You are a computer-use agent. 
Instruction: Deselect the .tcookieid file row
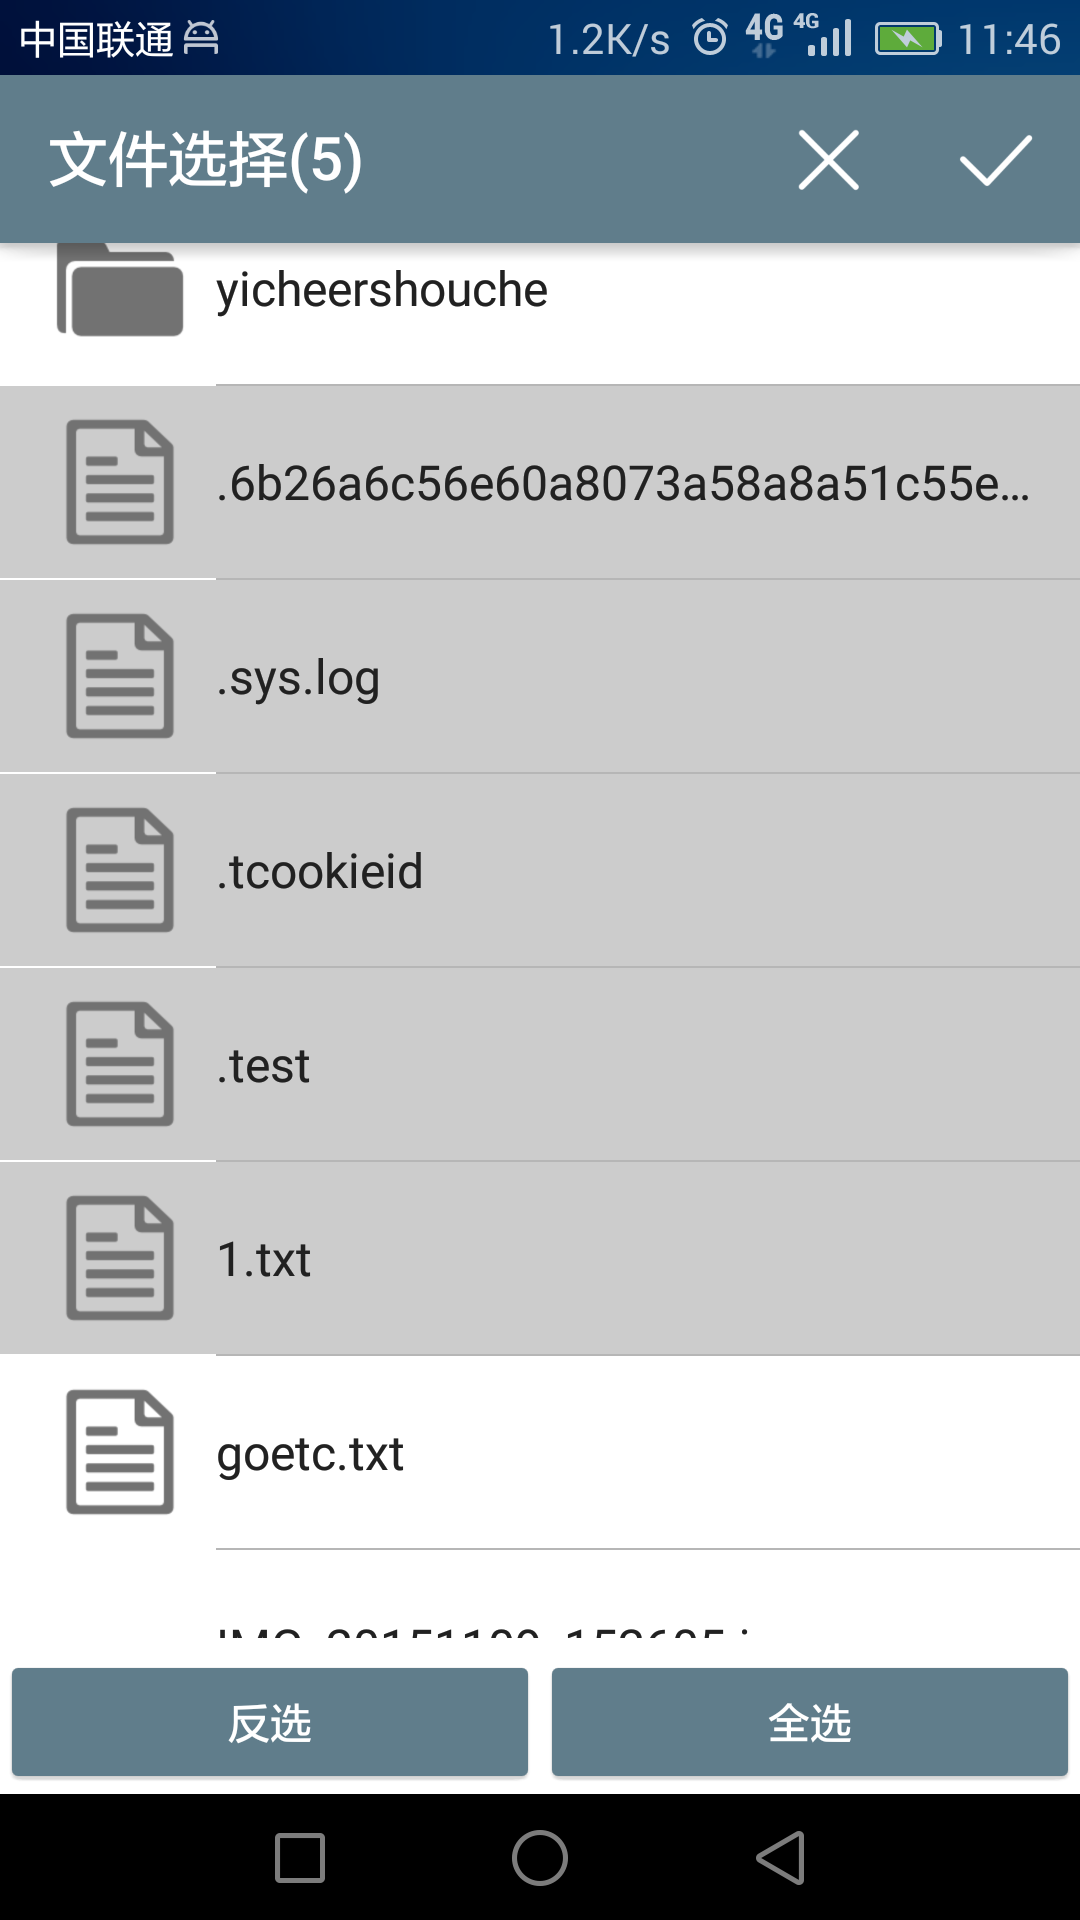(540, 870)
